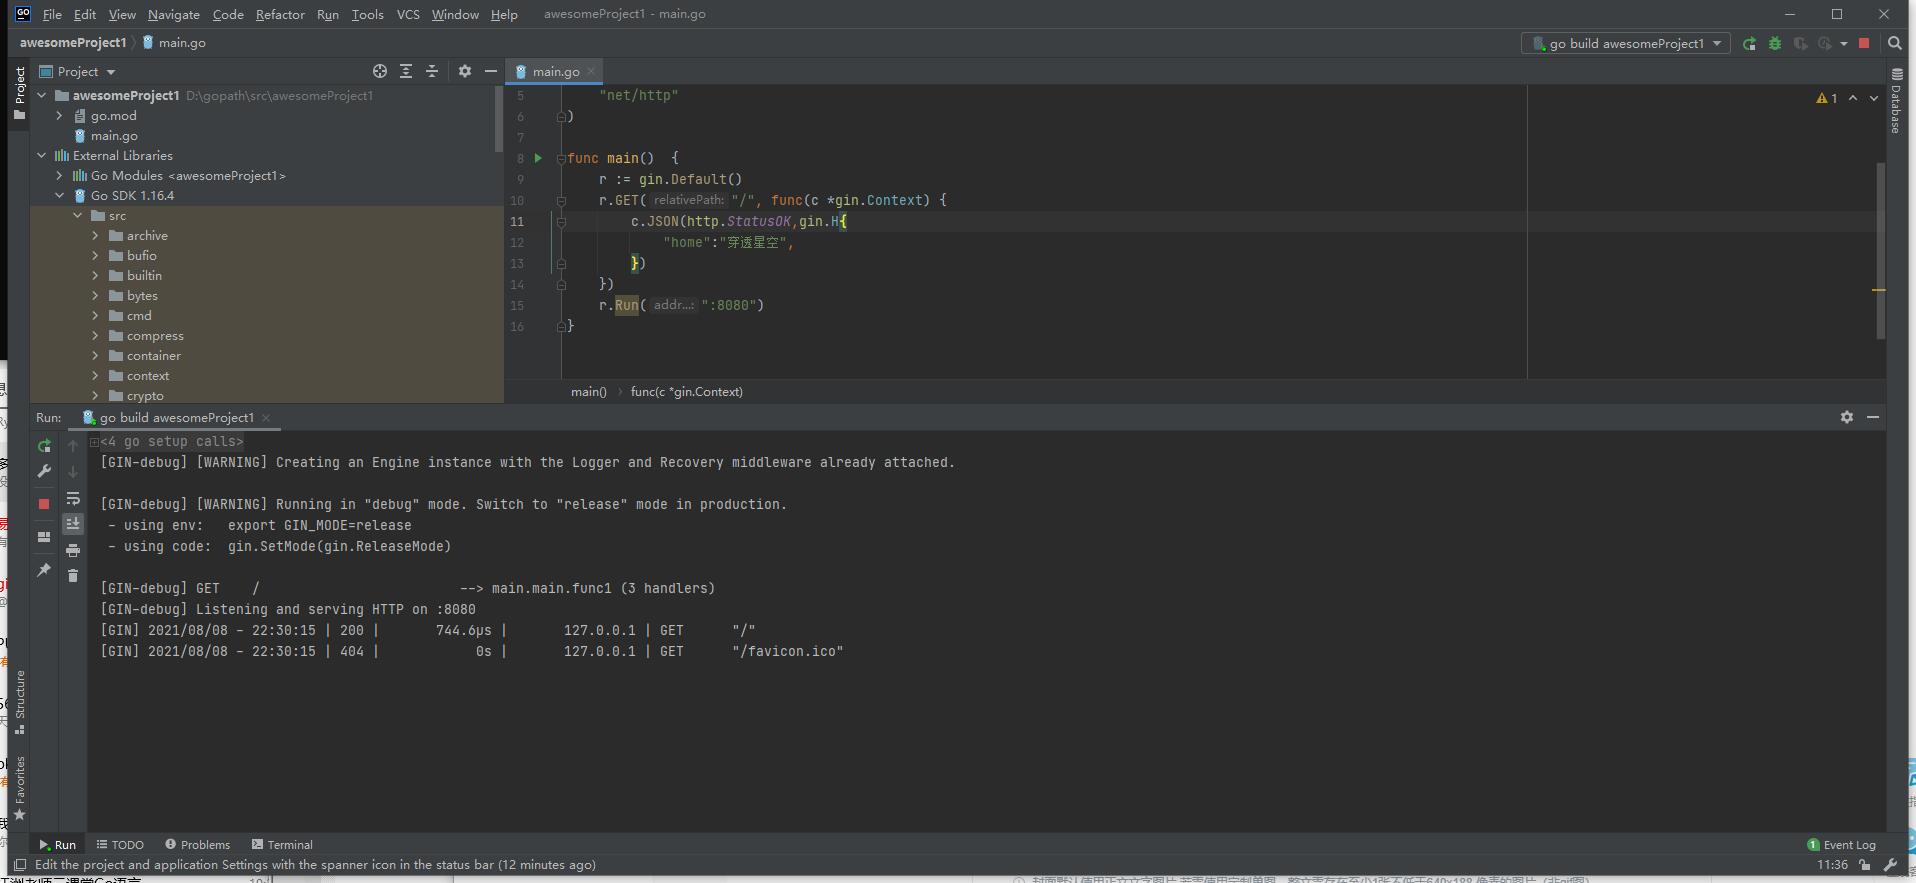
Task: Open the VCS menu
Action: [408, 14]
